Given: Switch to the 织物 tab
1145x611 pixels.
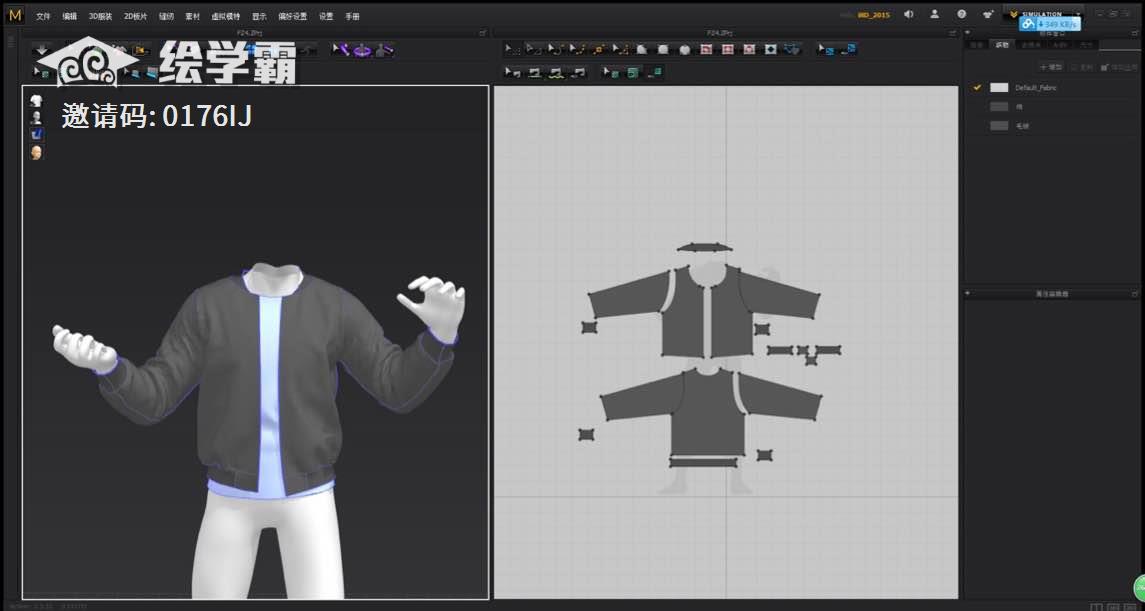Looking at the screenshot, I should tap(1003, 45).
